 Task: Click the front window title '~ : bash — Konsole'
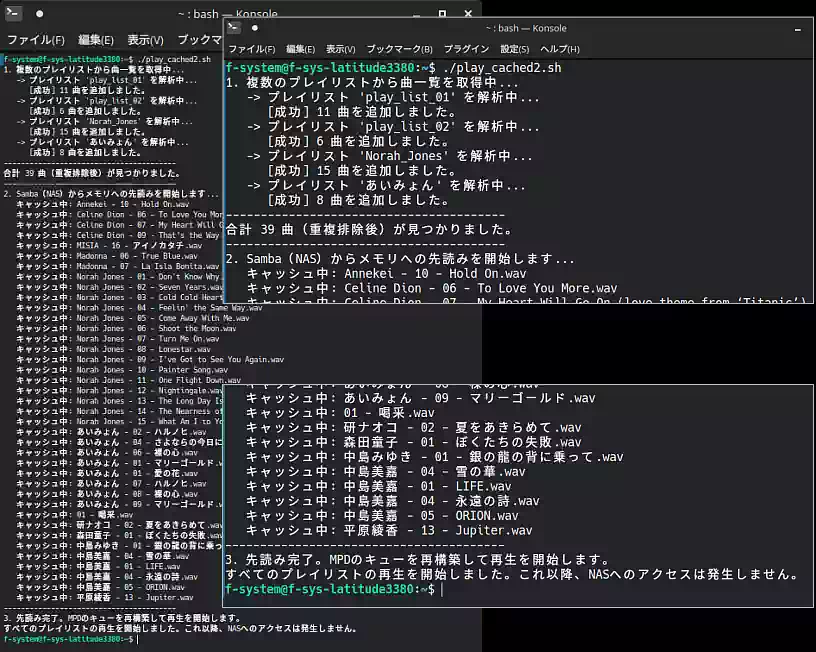click(x=526, y=28)
